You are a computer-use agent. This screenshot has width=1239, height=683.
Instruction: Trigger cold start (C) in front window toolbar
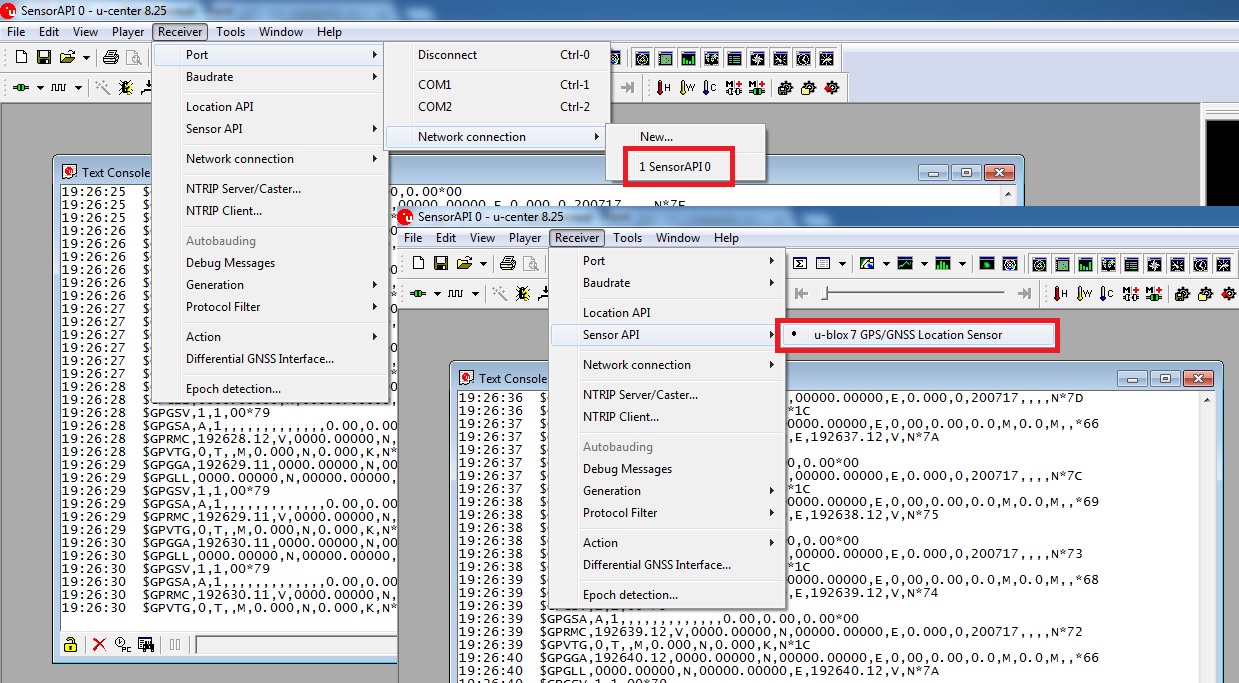tap(1106, 293)
